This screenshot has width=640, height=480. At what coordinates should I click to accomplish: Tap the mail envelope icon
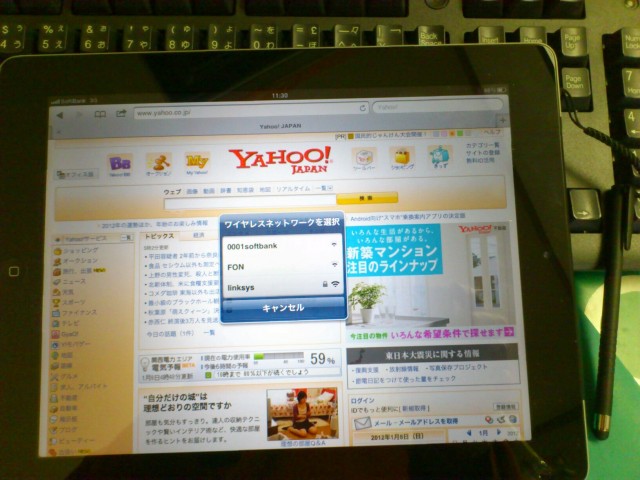point(362,423)
